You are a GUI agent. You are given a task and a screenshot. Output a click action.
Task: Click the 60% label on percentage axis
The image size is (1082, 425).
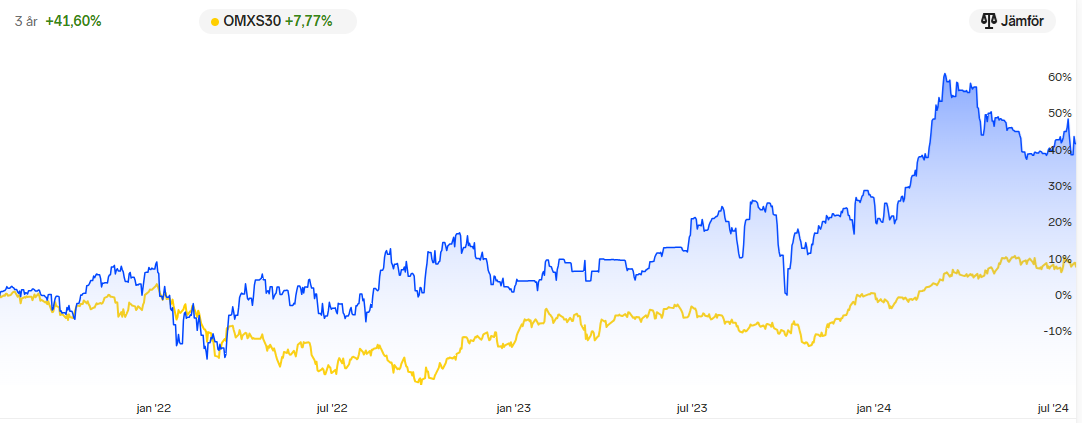point(1059,77)
